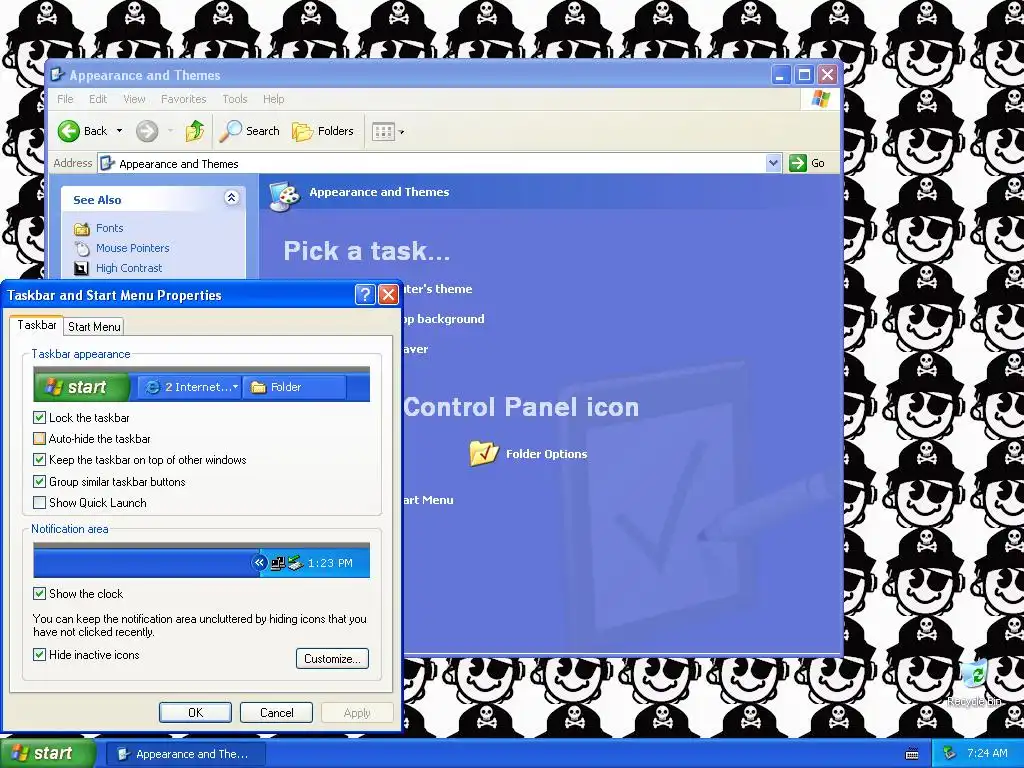Open Folder Options link
Image resolution: width=1024 pixels, height=768 pixels.
pyautogui.click(x=547, y=454)
